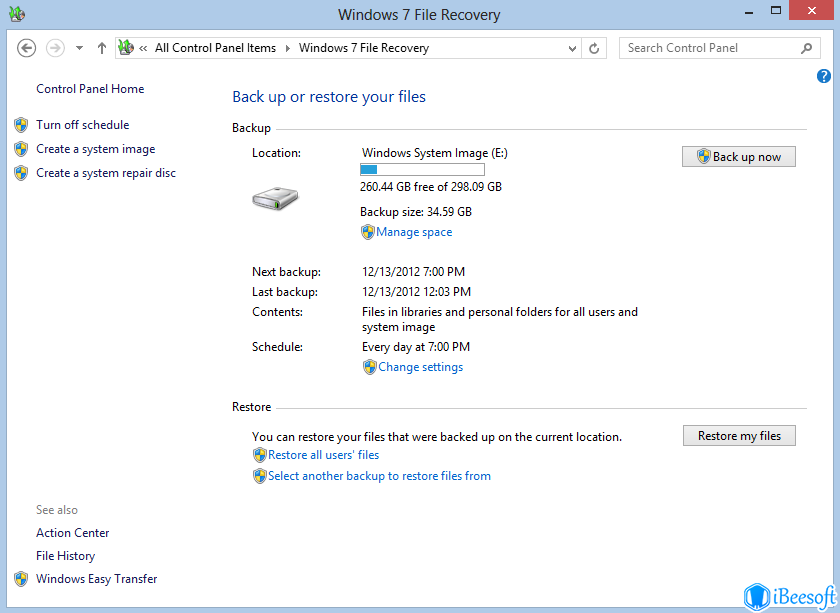Click the refresh icon beside the address bar
The height and width of the screenshot is (613, 840).
point(594,47)
